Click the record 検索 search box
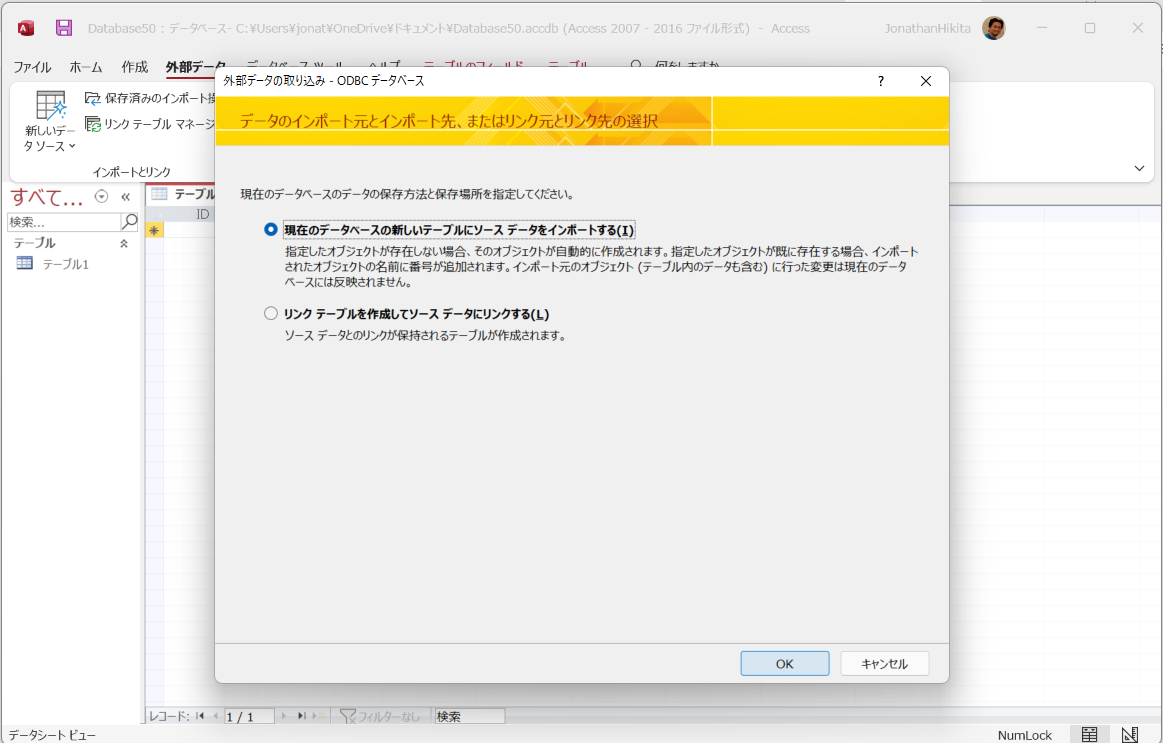This screenshot has height=743, width=1163. [468, 715]
